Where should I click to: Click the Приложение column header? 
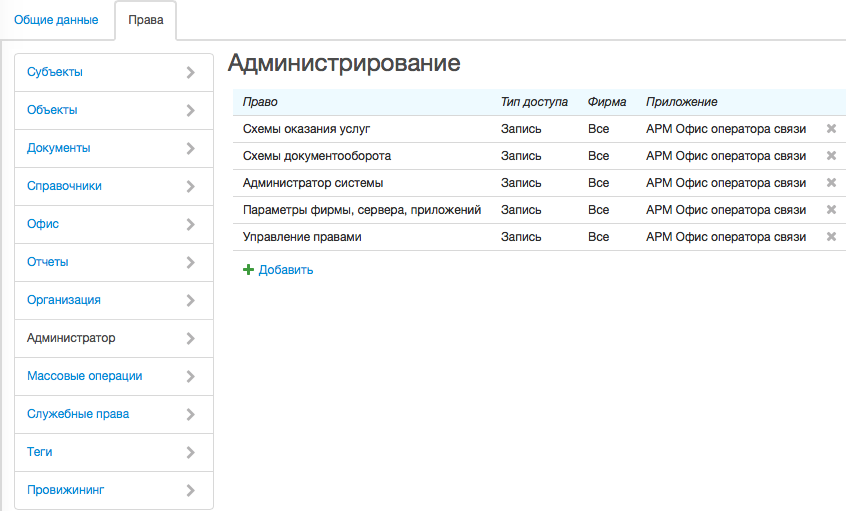coord(682,102)
